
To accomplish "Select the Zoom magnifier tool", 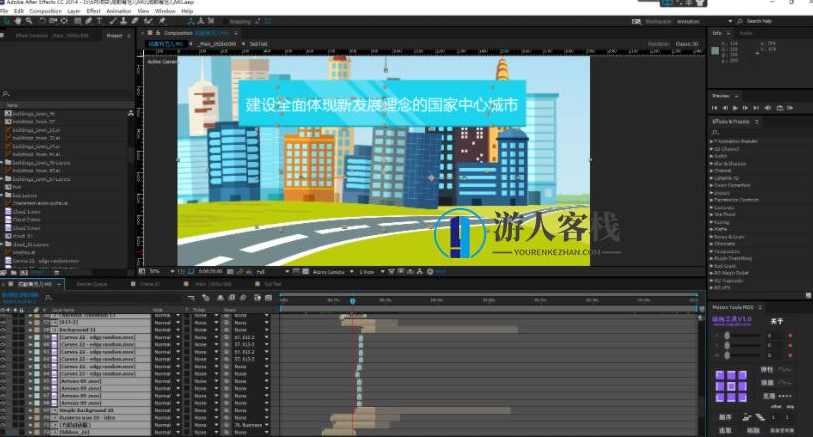I will [29, 21].
